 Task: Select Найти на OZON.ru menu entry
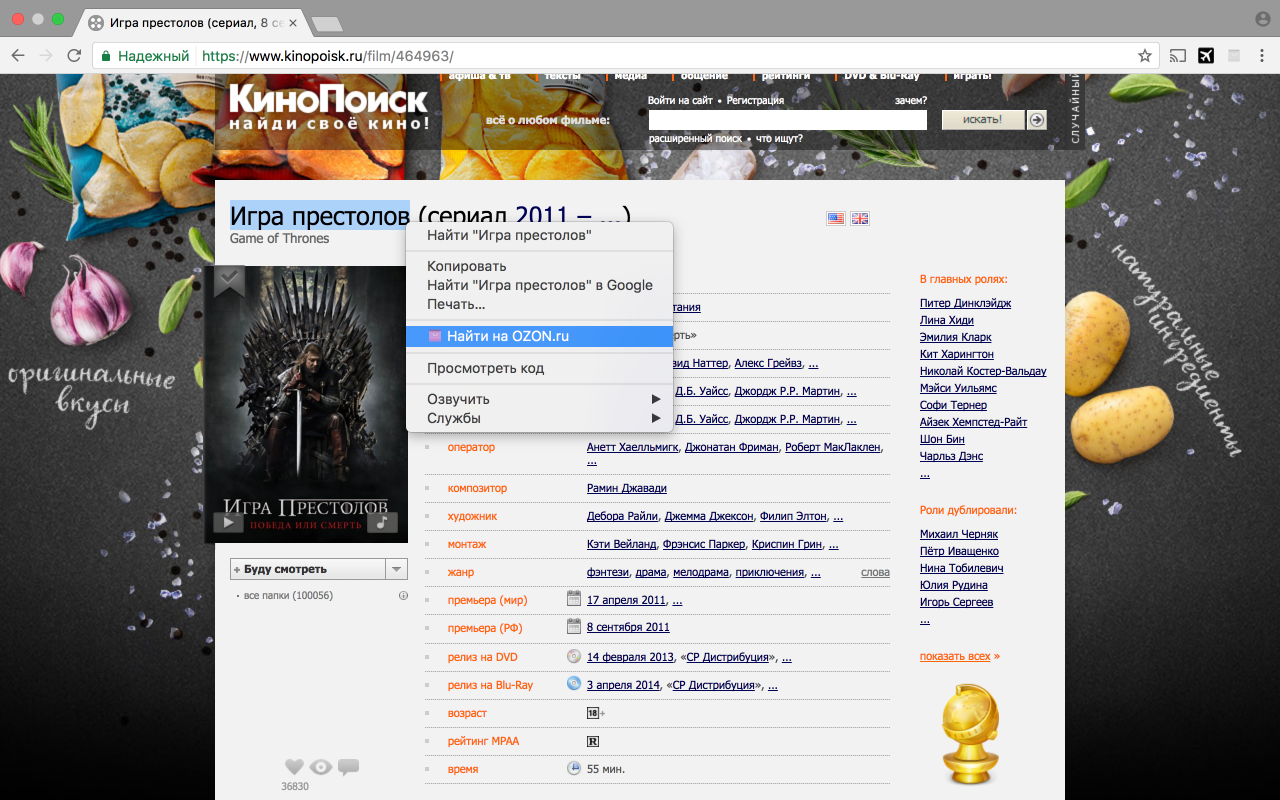539,336
